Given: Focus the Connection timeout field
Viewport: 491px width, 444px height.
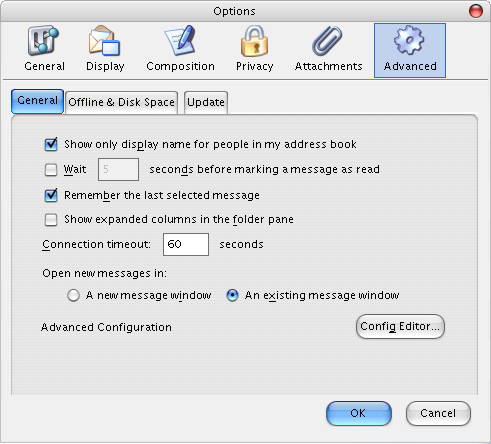Looking at the screenshot, I should point(186,245).
